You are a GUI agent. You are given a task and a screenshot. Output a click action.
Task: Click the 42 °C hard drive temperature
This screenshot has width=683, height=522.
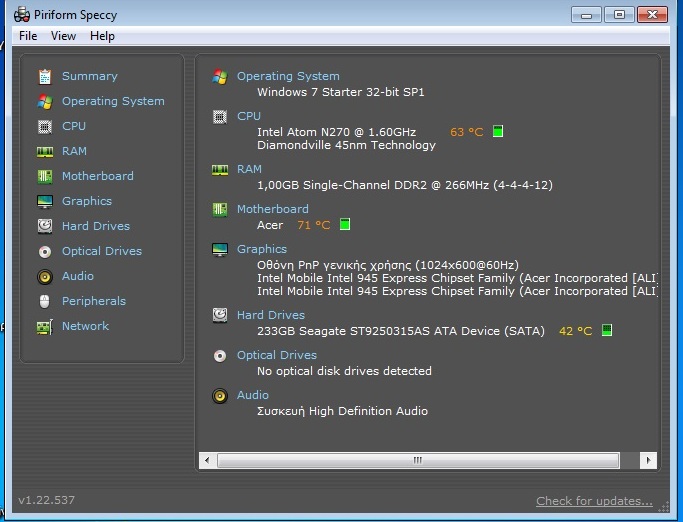pos(575,331)
